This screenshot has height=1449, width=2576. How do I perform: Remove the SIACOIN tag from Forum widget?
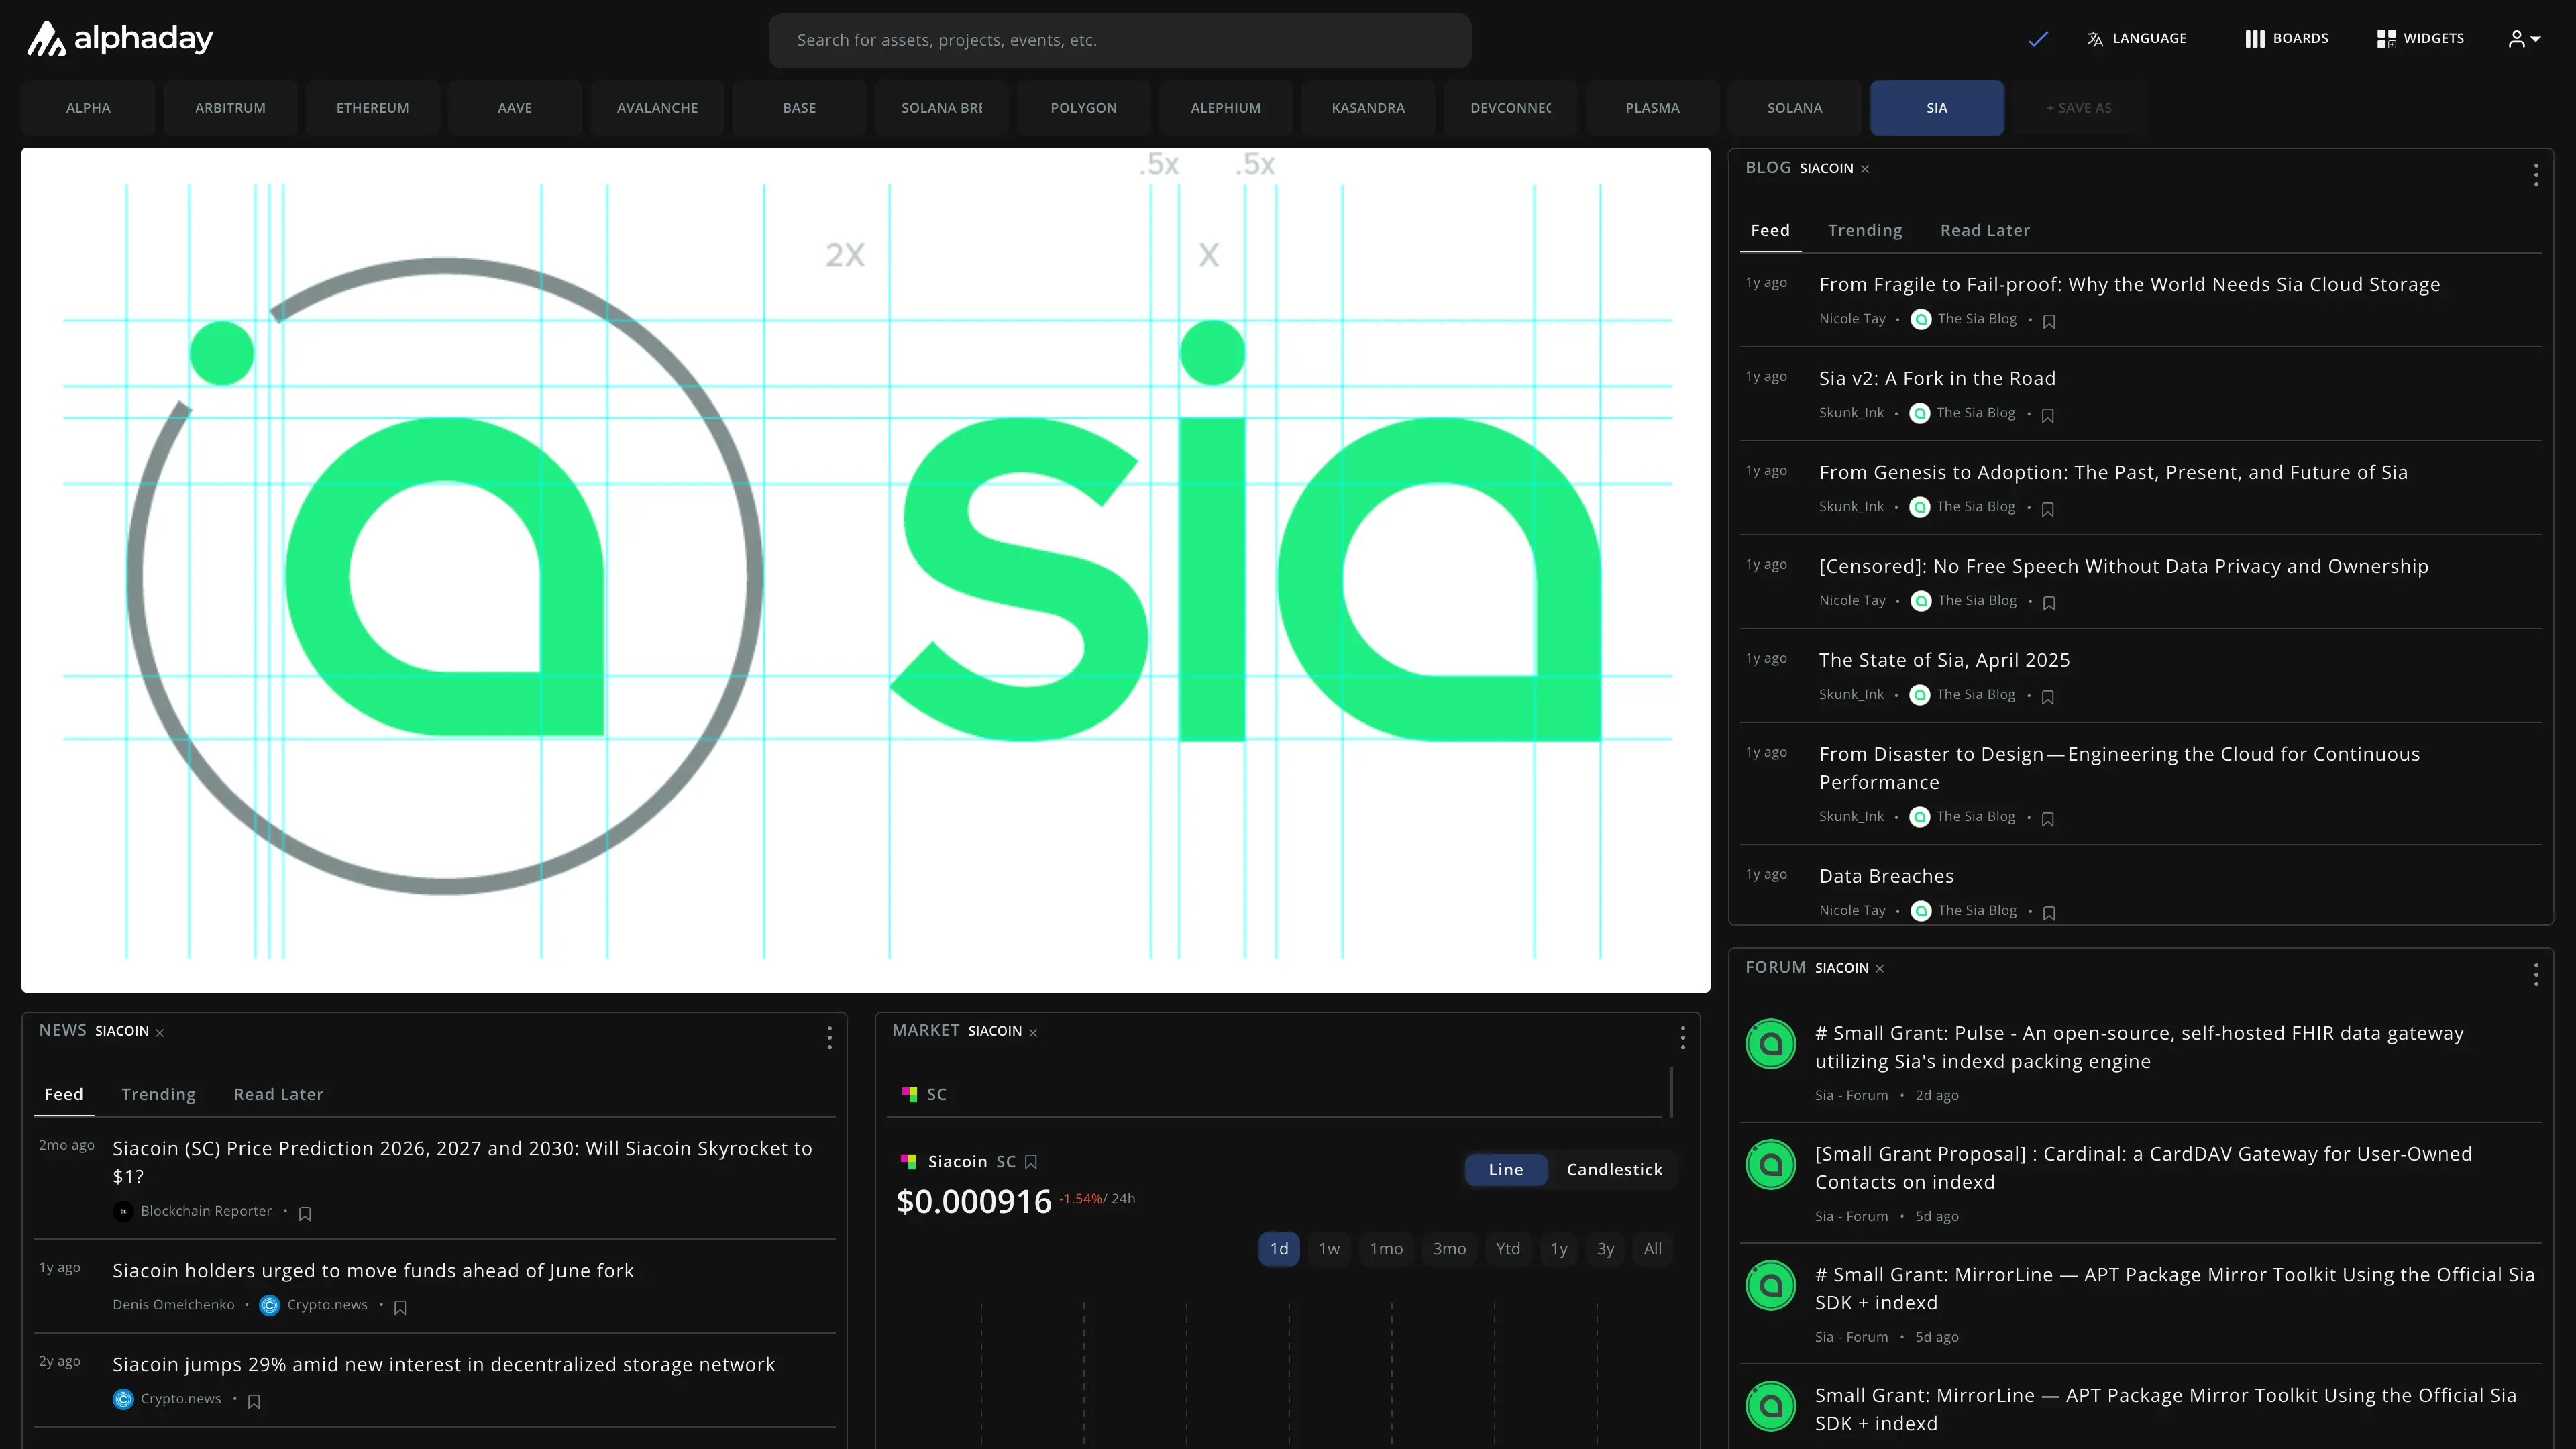(x=1880, y=969)
